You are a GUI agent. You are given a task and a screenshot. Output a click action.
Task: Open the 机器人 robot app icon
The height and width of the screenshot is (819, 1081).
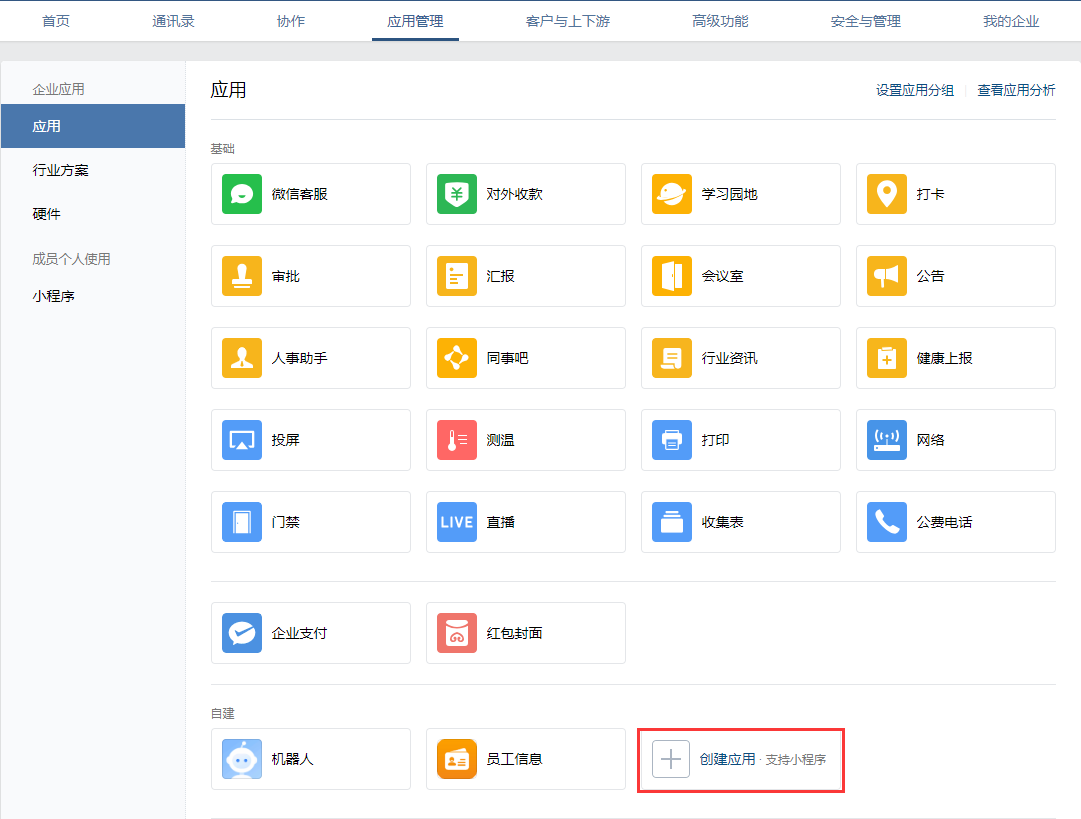tap(242, 759)
